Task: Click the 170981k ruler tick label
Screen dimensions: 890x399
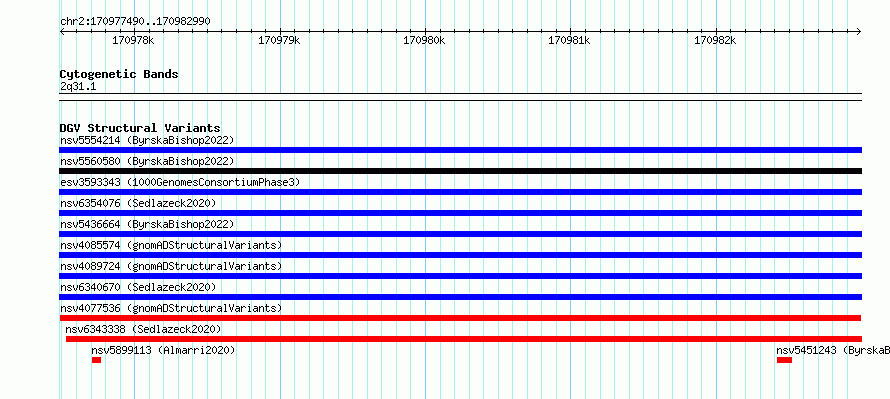Action: click(569, 40)
